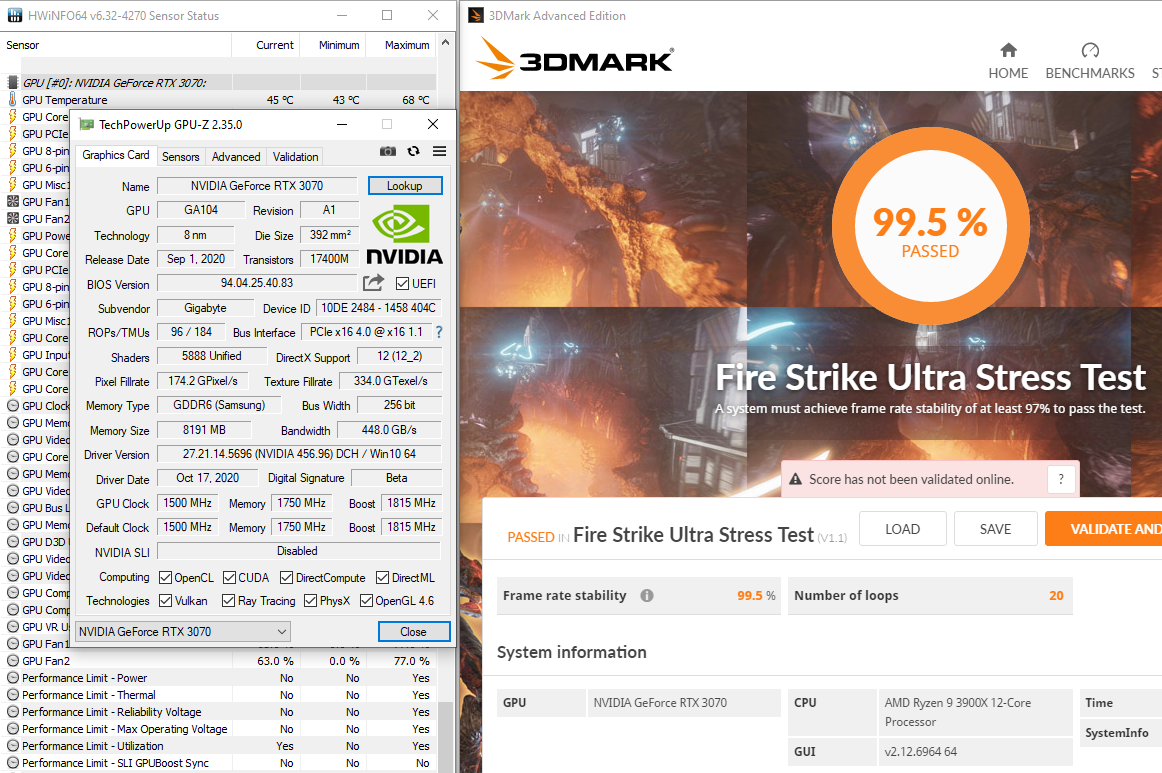This screenshot has width=1162, height=773.
Task: Click the Performance Limit - Thermal row icon
Action: click(x=13, y=694)
